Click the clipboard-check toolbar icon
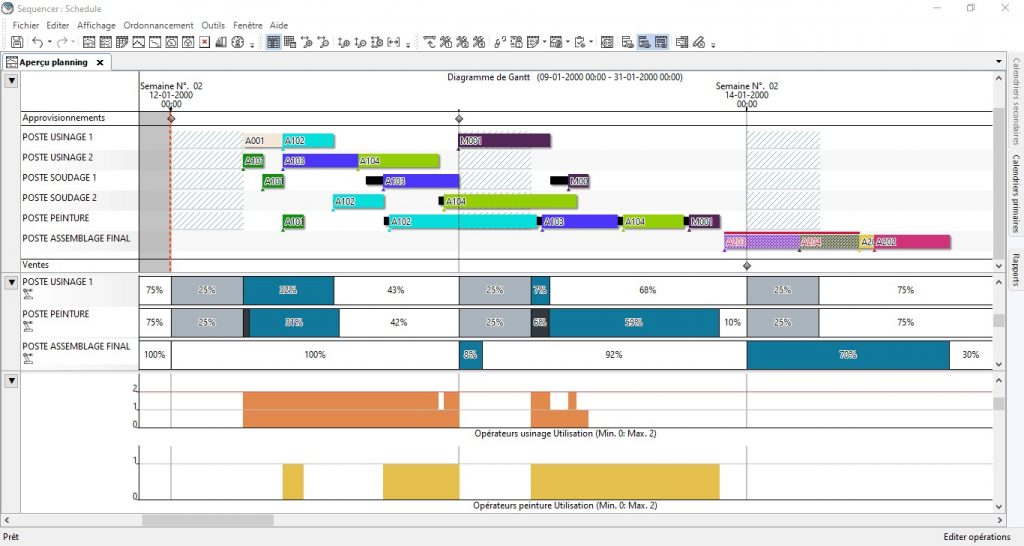 579,42
